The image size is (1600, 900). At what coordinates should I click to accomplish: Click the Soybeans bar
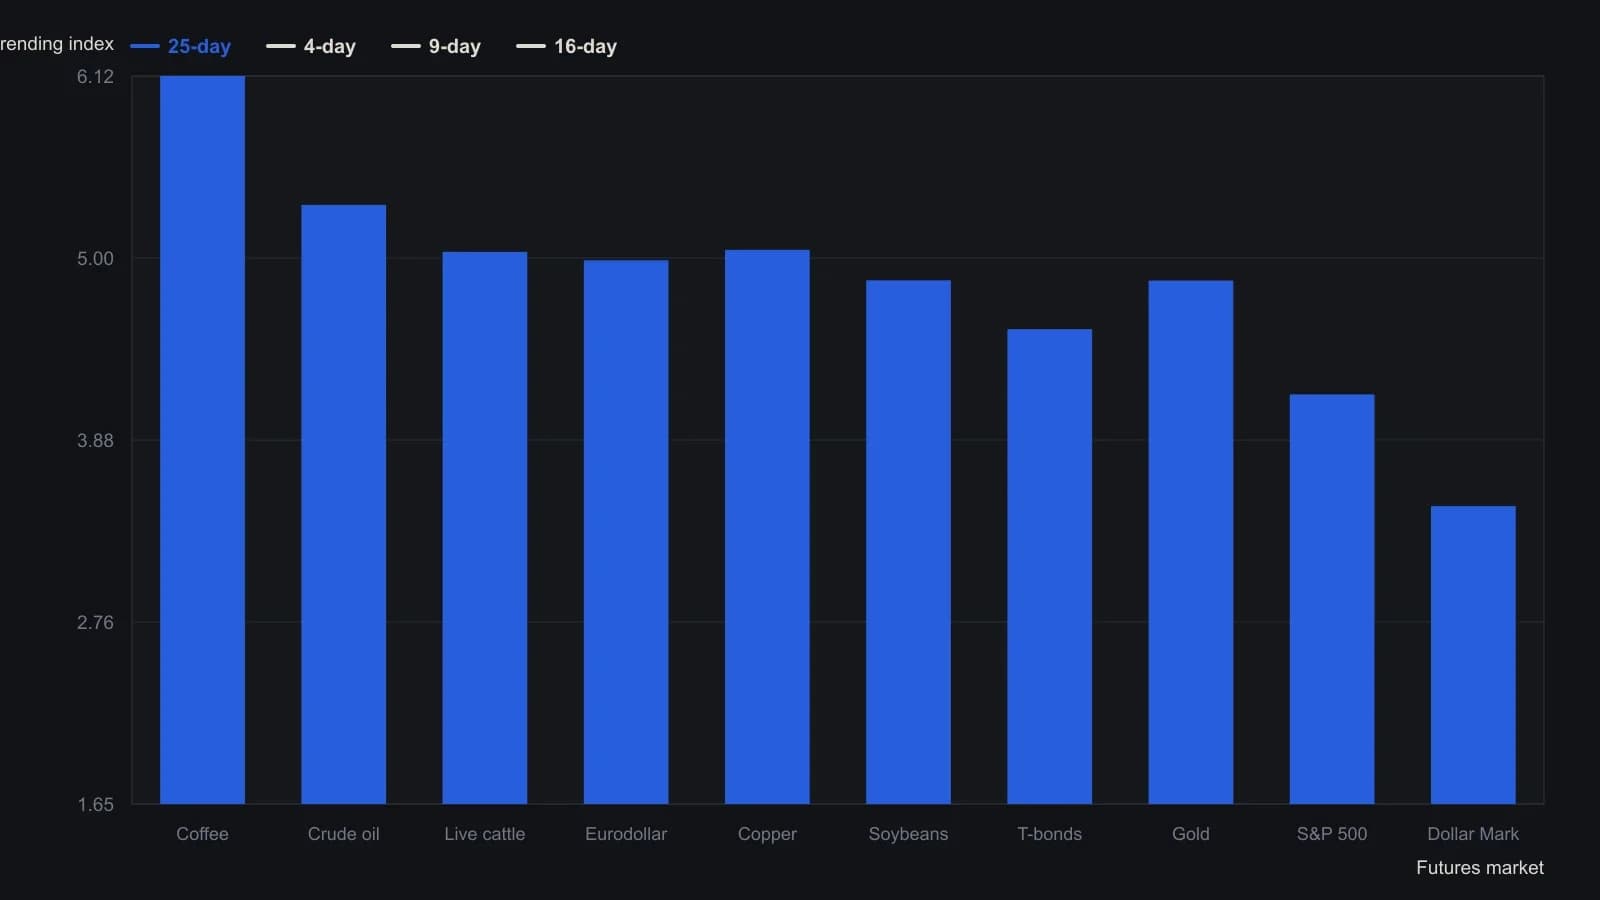(908, 542)
